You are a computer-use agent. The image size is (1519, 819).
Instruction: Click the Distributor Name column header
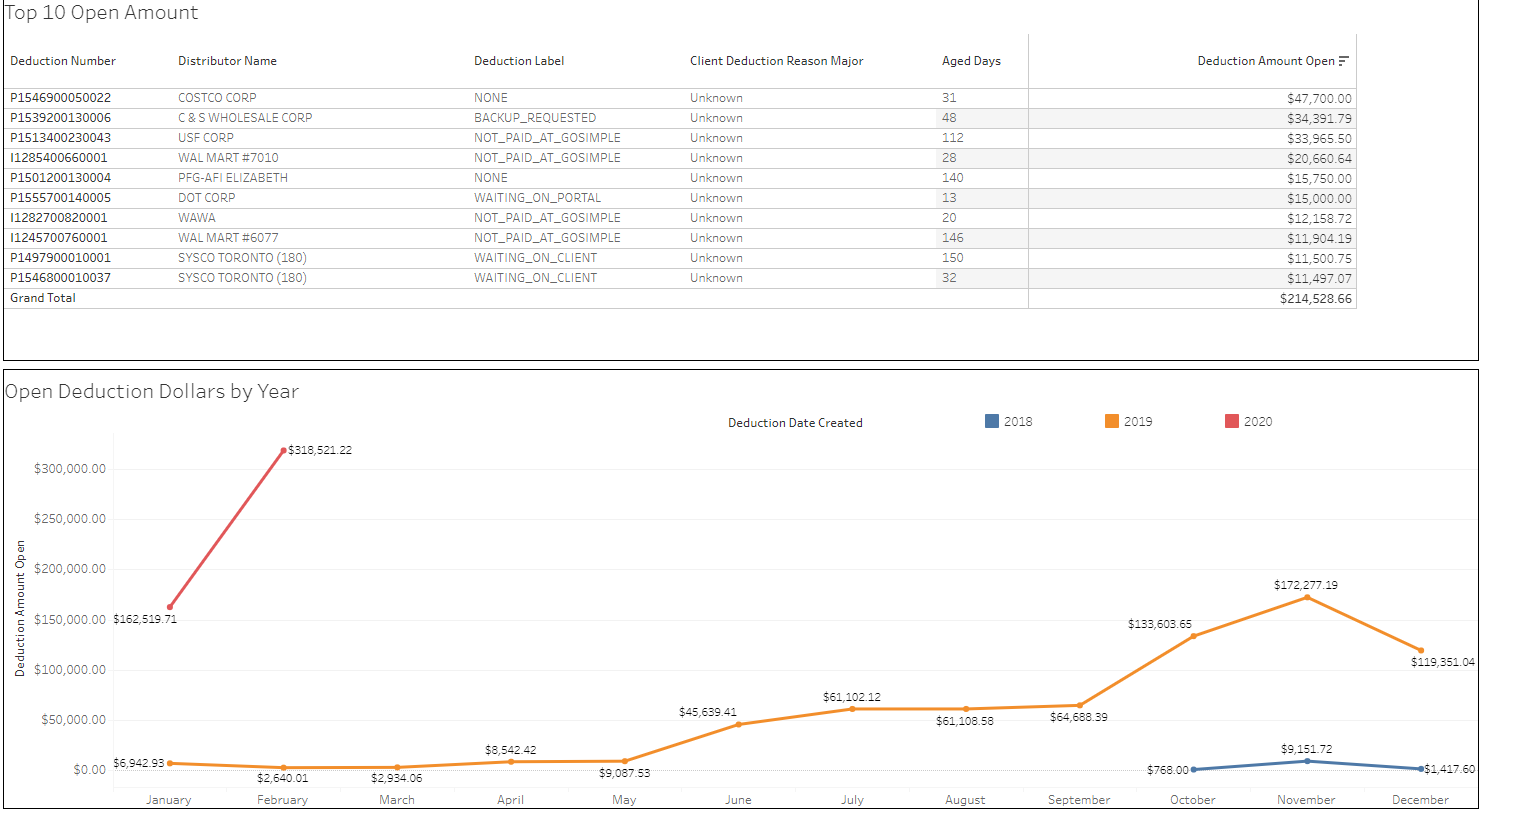coord(227,61)
